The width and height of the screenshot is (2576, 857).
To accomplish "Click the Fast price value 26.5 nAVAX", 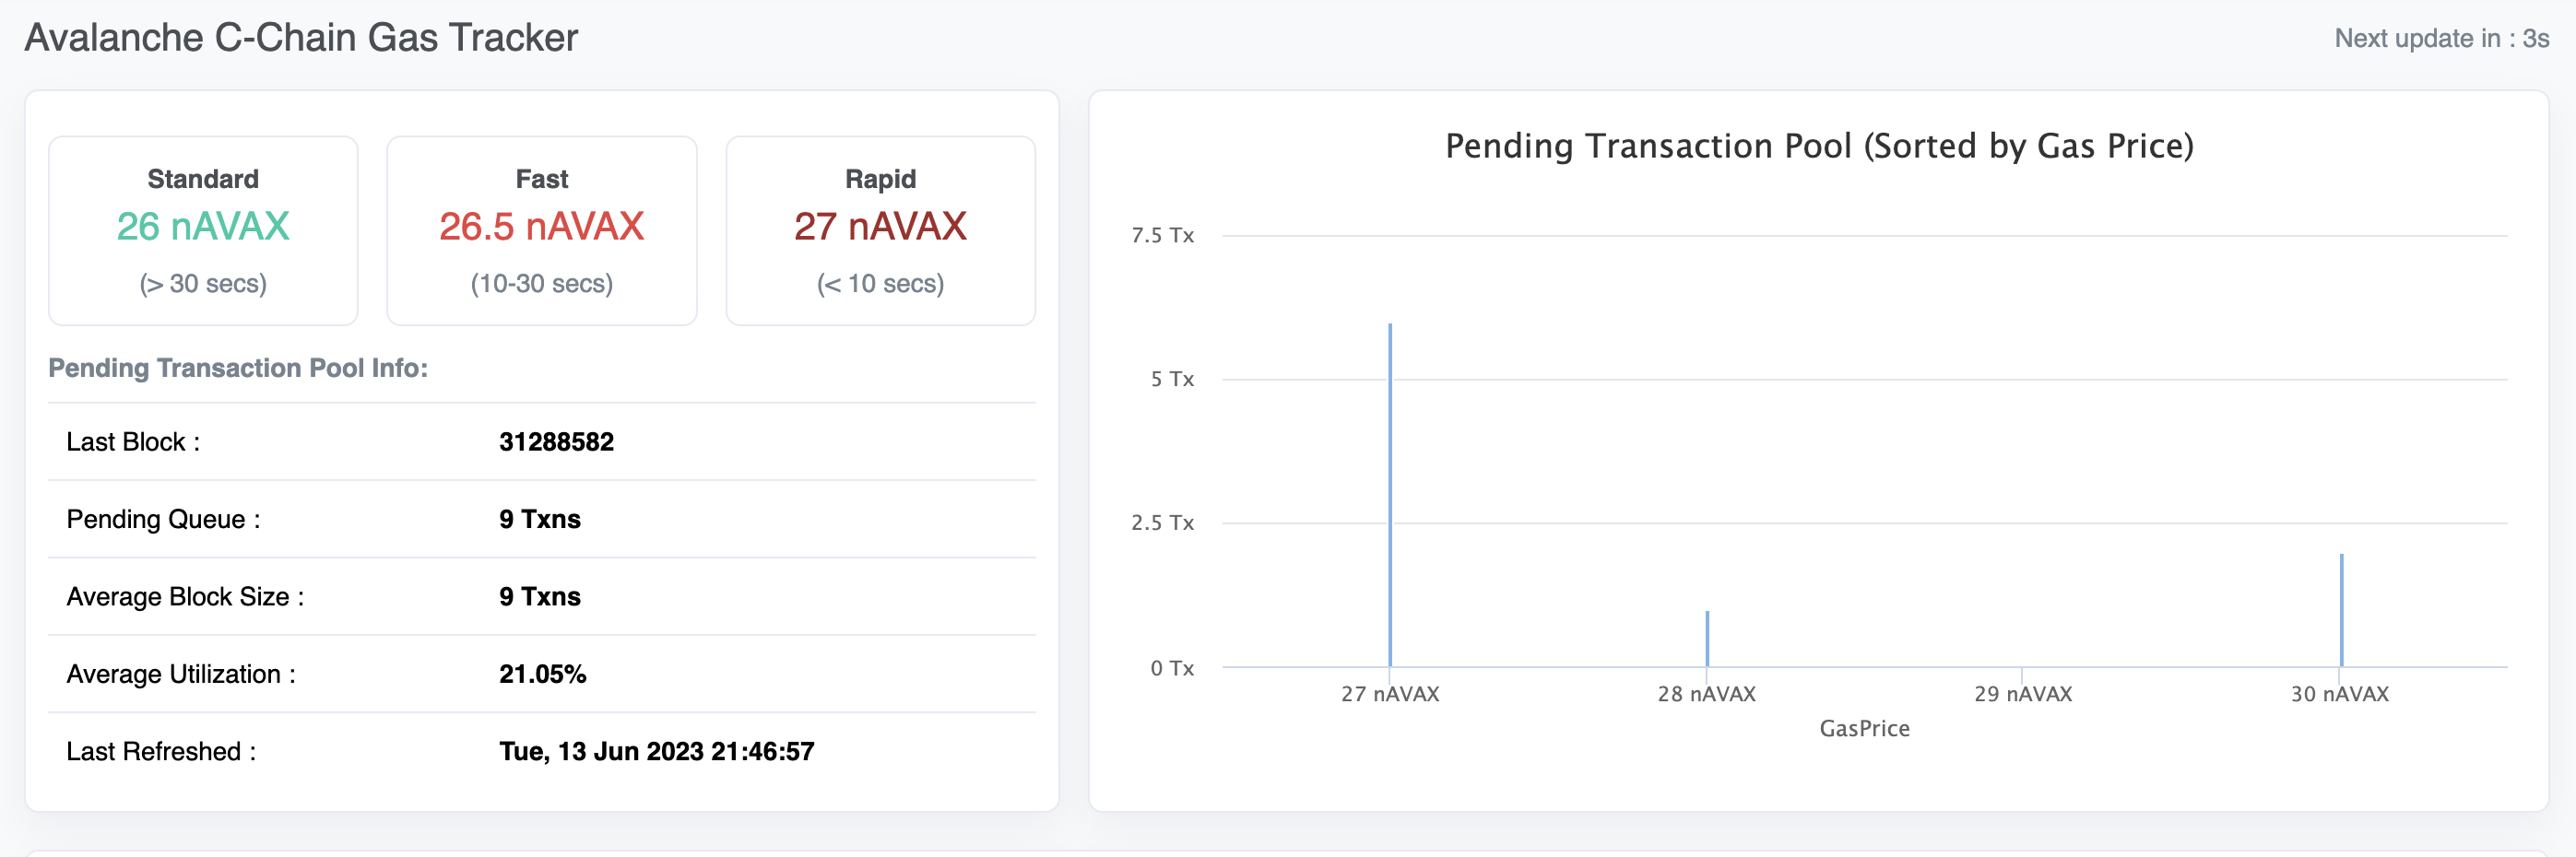I will [541, 226].
